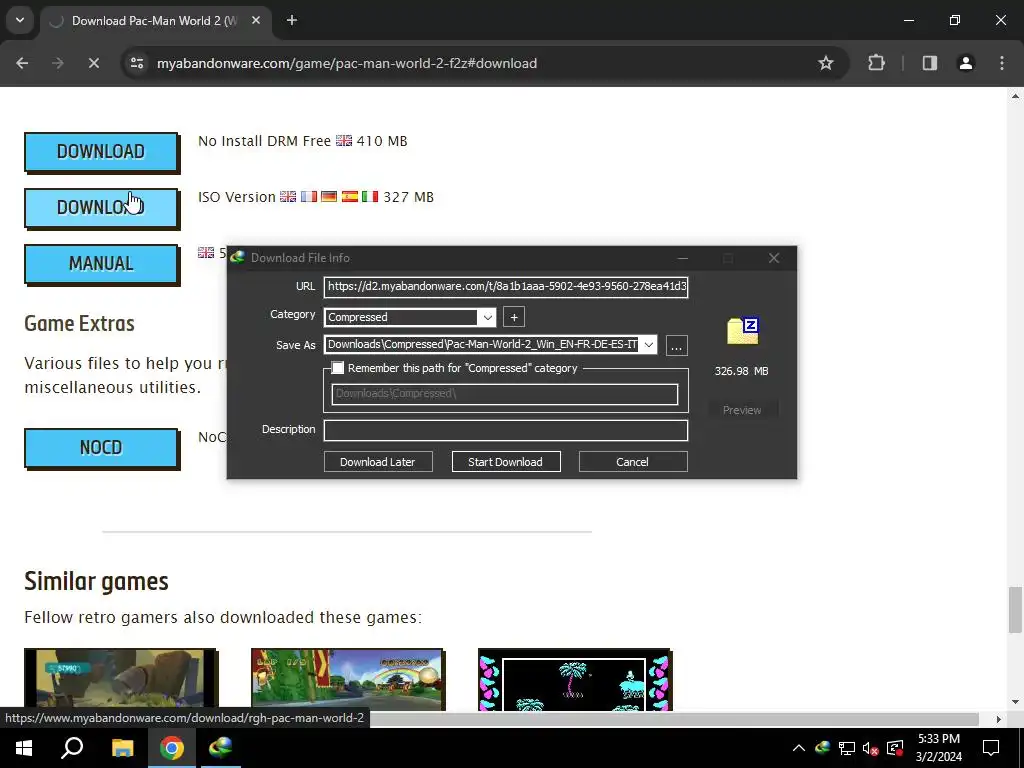The image size is (1024, 768).
Task: Close the Download Pac-Man World 2 tab
Action: pyautogui.click(x=256, y=21)
